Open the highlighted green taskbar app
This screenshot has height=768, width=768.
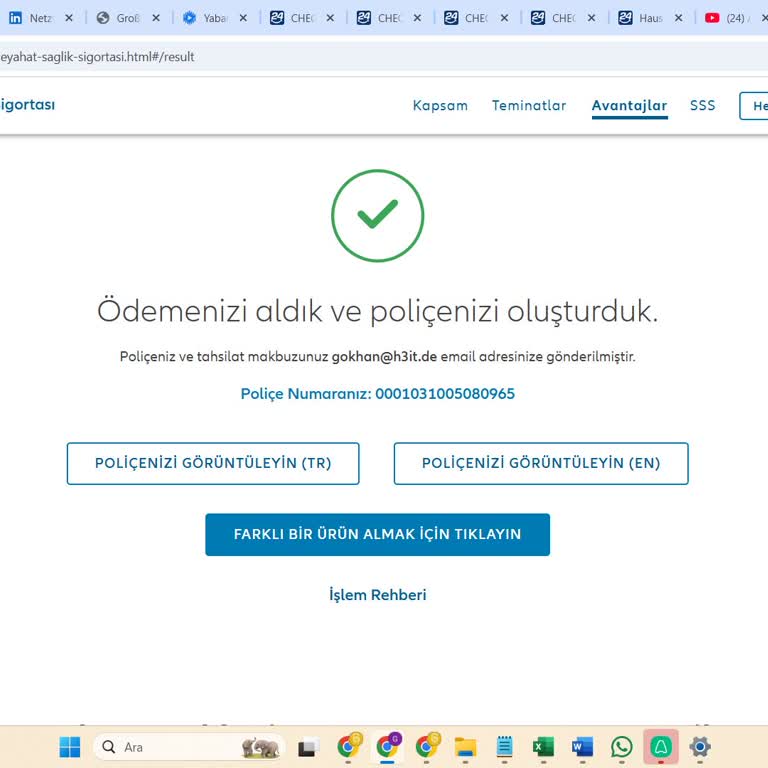tap(661, 747)
